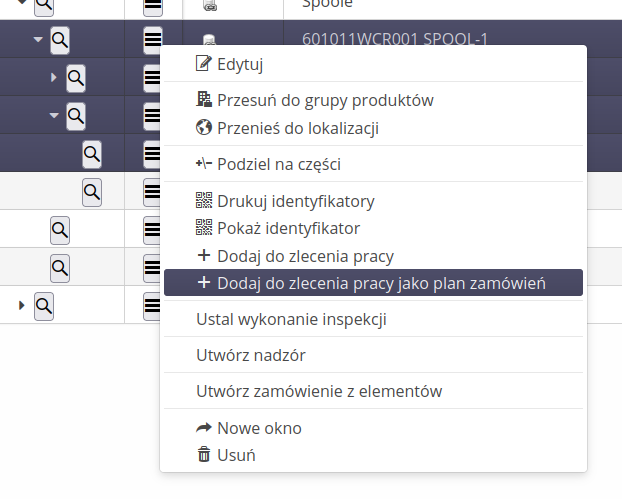Choose Utwórz zamówienie z elementów
The height and width of the screenshot is (499, 622).
coord(319,392)
